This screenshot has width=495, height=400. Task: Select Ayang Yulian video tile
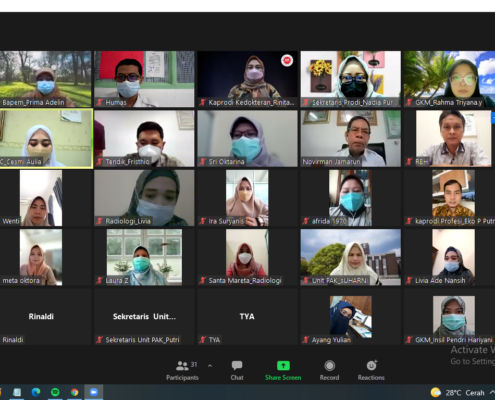351,316
